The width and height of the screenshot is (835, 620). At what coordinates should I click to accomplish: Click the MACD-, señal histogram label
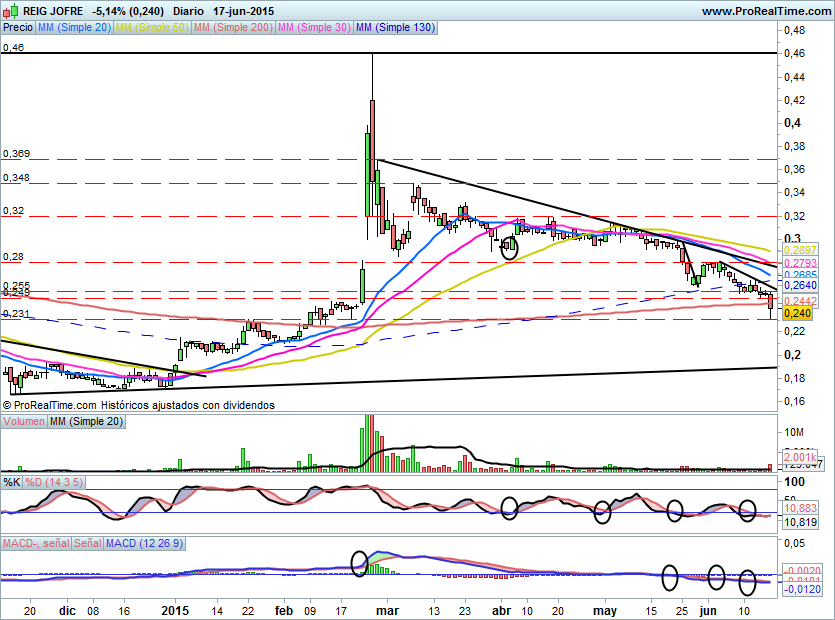36,543
